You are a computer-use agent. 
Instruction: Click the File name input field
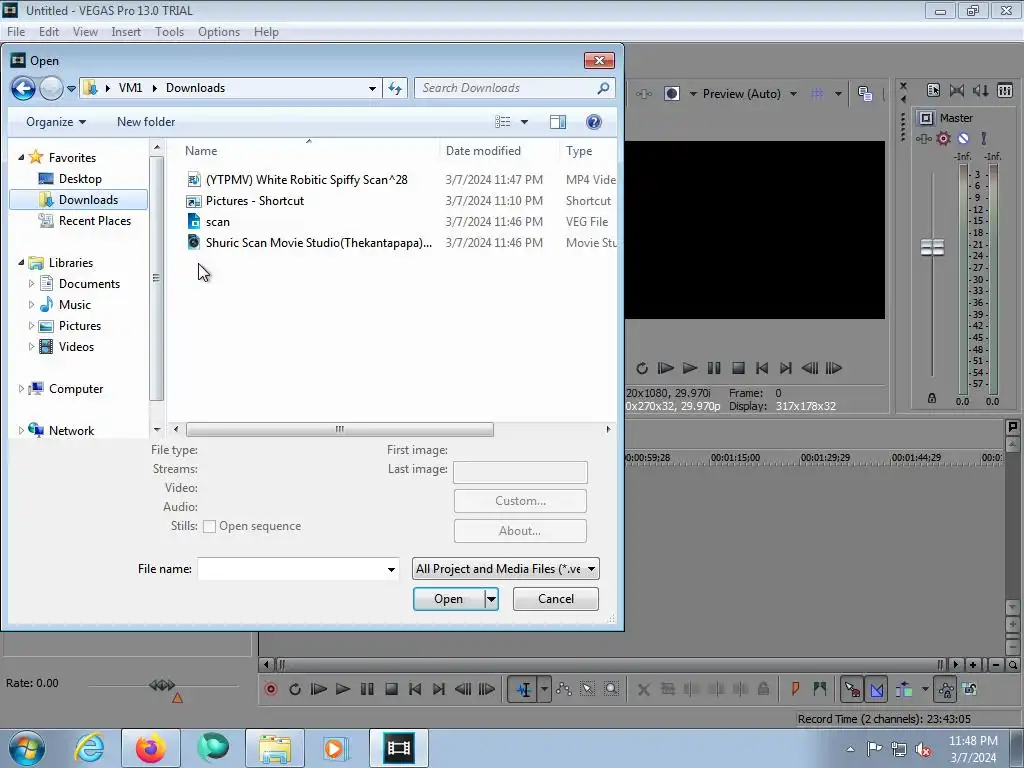coord(298,569)
